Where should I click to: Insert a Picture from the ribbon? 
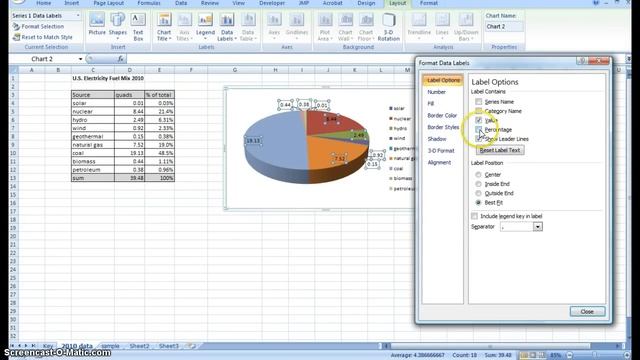97,25
